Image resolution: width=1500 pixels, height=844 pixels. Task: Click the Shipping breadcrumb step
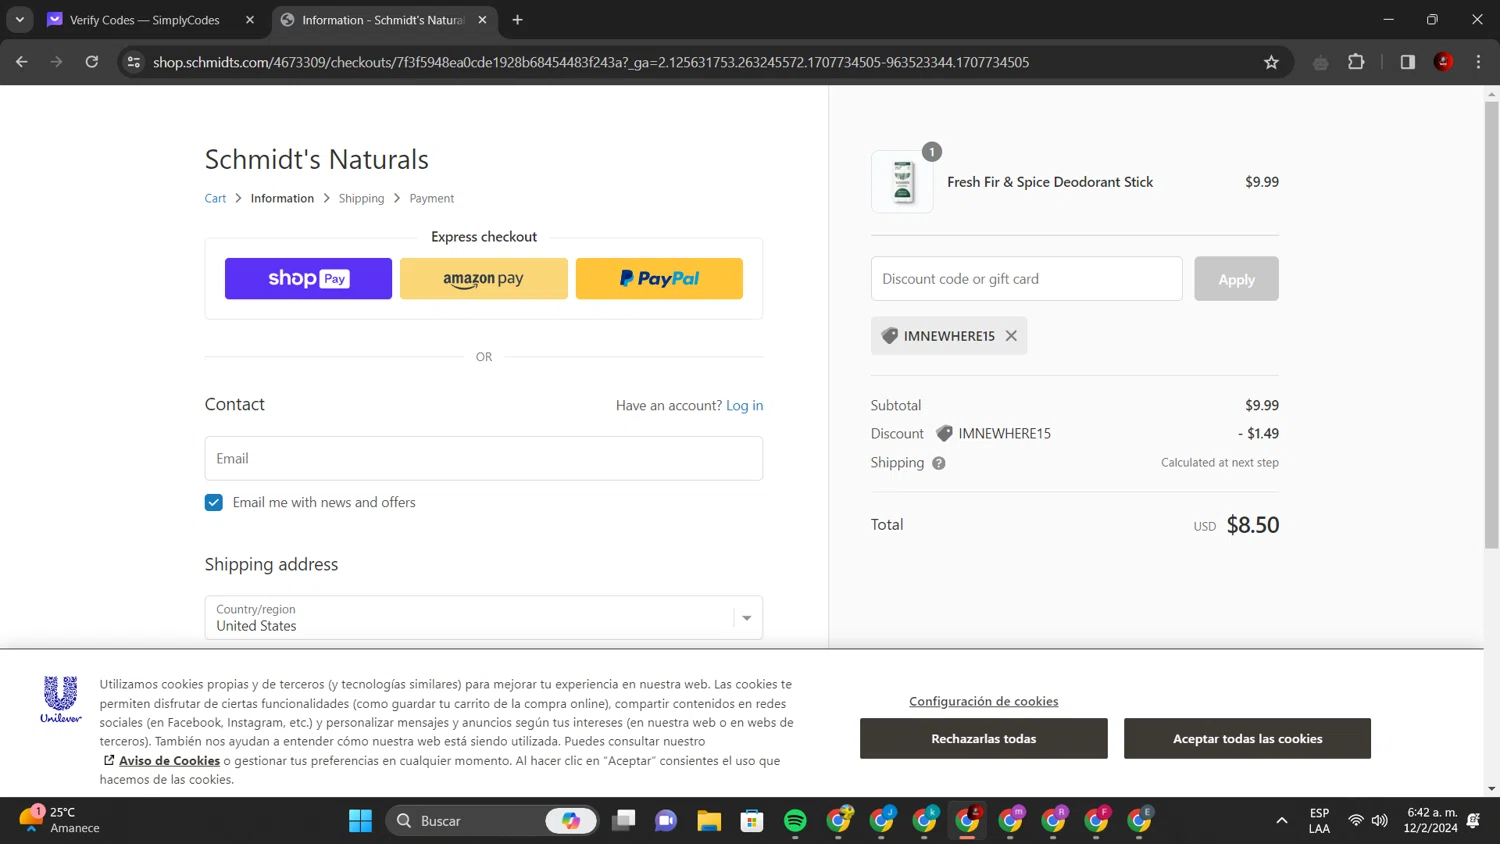361,198
